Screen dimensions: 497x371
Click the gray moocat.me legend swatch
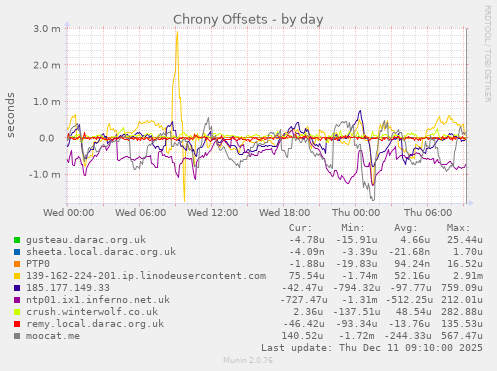[x=17, y=336]
